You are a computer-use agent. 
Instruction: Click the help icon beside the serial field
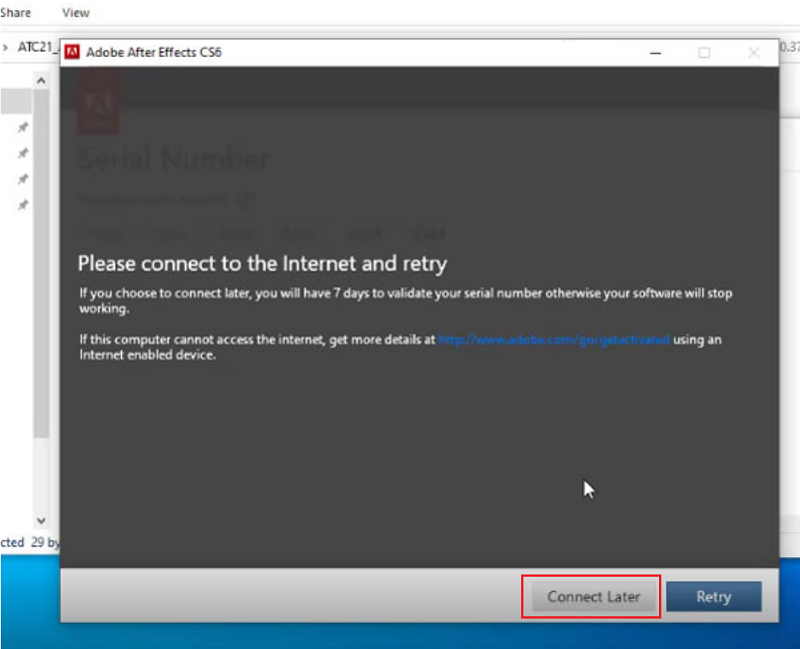pyautogui.click(x=246, y=198)
